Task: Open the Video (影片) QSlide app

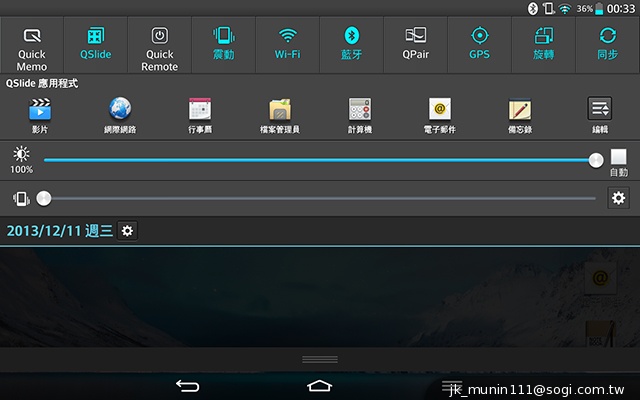Action: [40, 115]
